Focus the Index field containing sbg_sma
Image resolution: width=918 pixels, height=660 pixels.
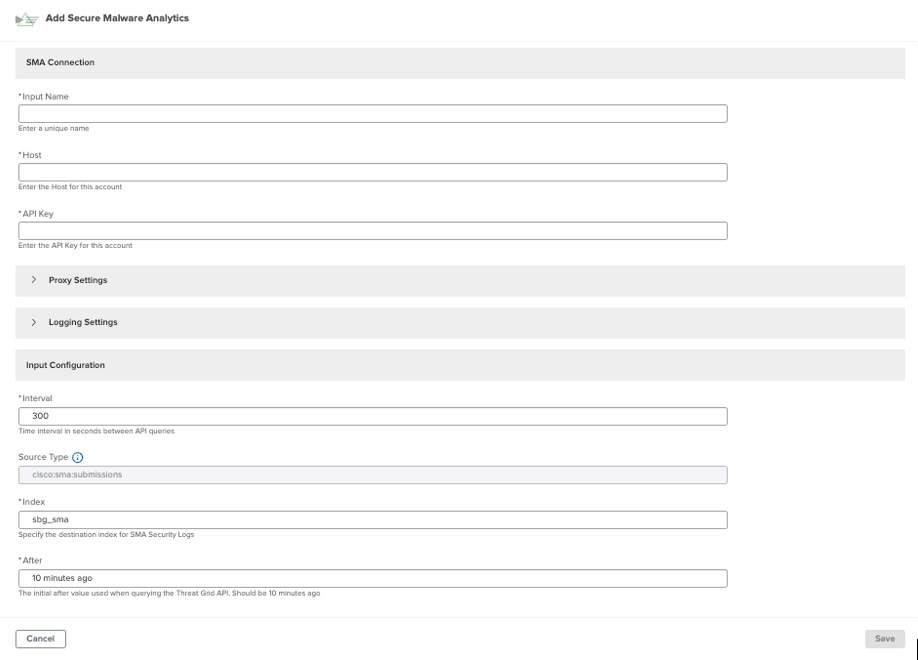click(372, 520)
